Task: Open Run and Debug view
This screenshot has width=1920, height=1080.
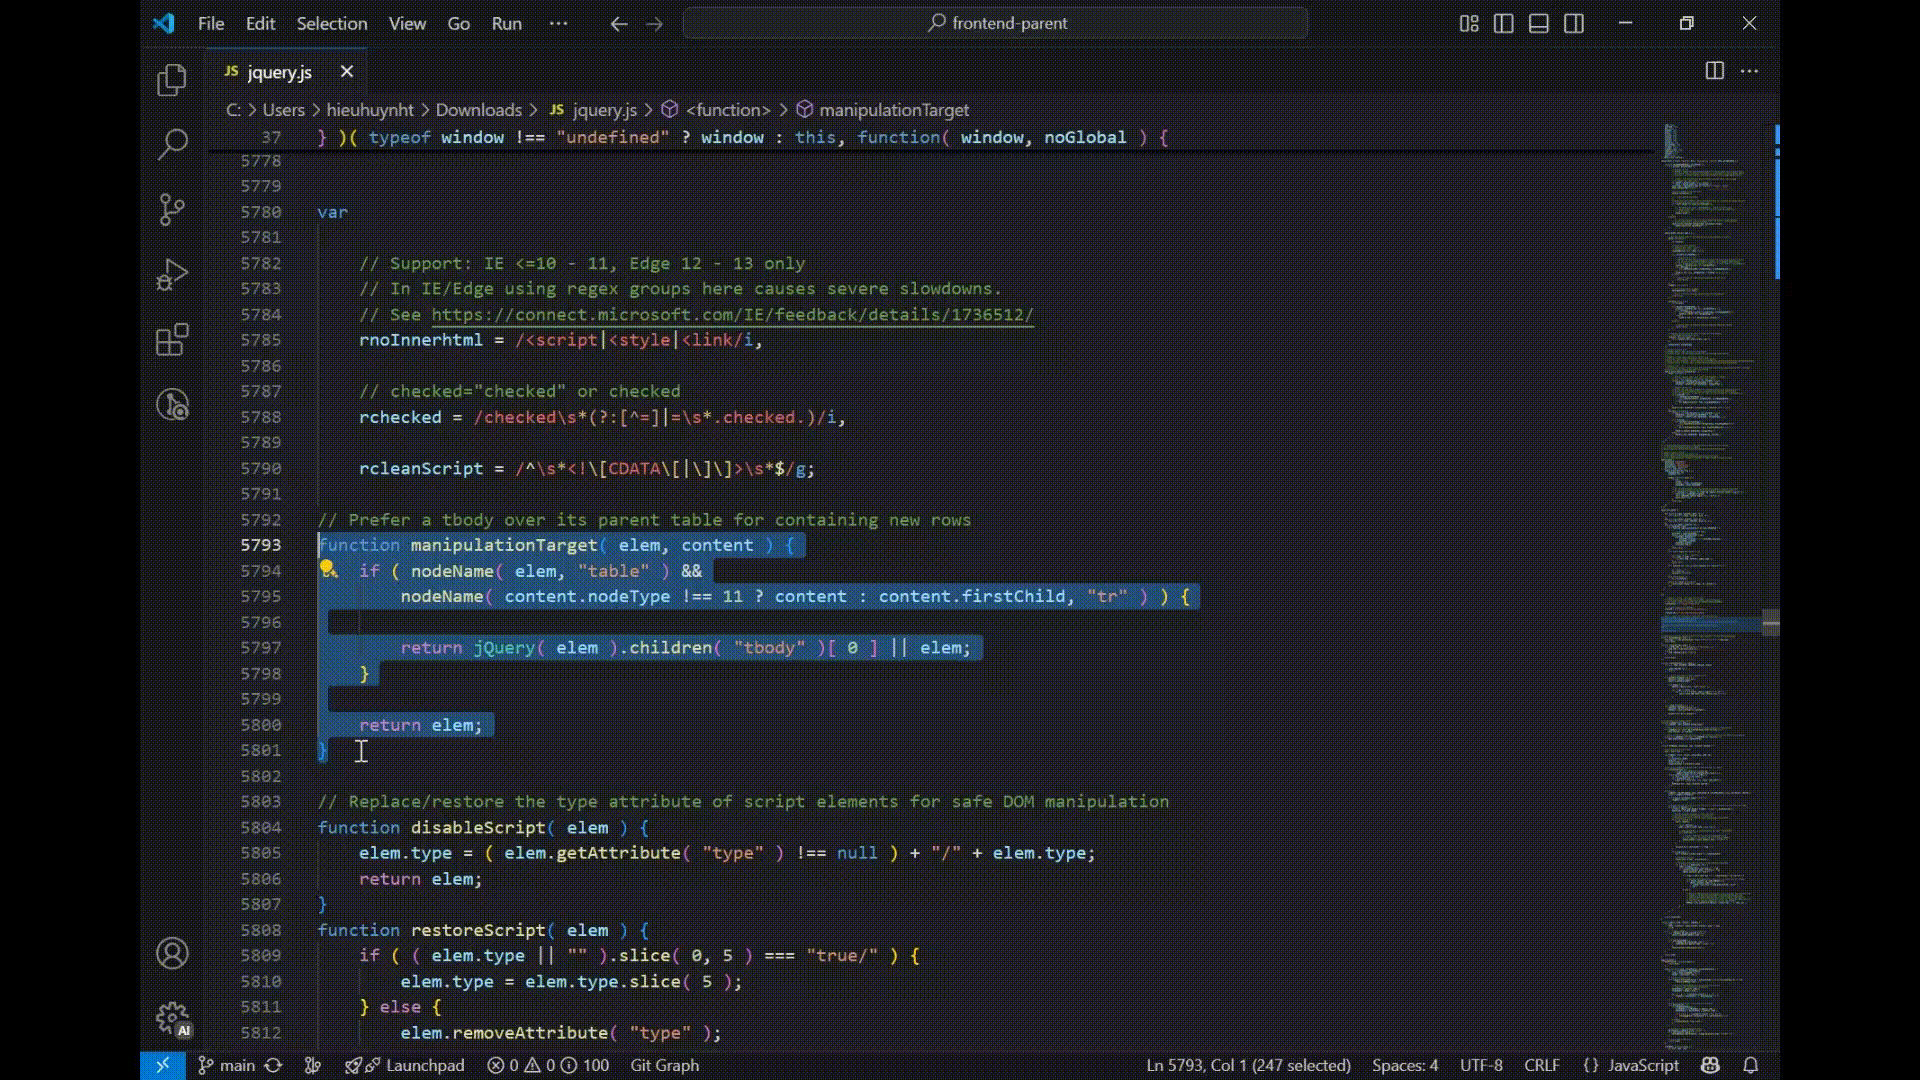Action: tap(172, 275)
